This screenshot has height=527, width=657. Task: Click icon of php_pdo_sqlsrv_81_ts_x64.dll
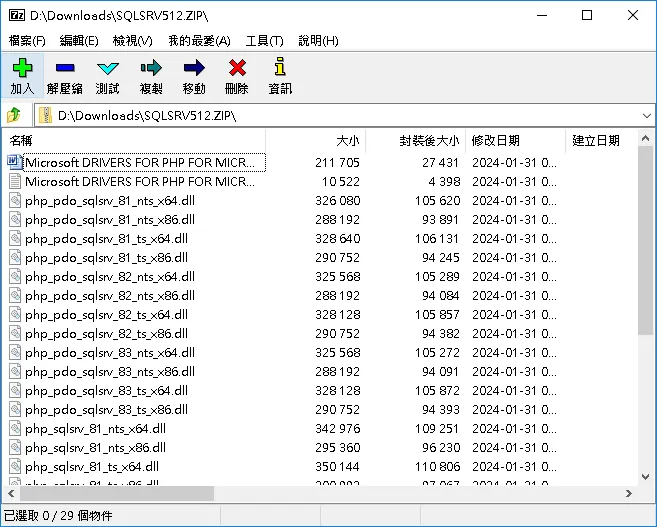(x=15, y=238)
